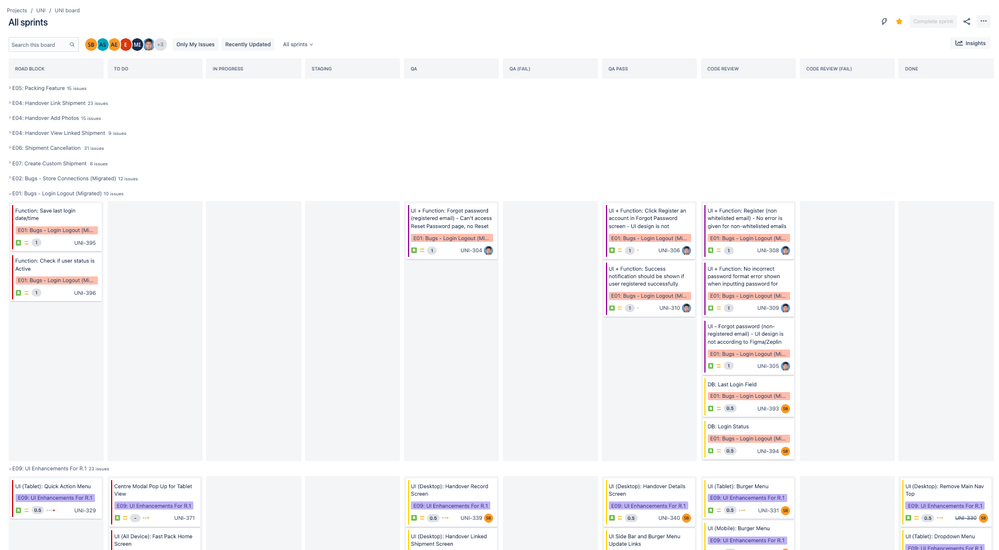Screen dimensions: 999x550
Task: Open the All sprints dropdown
Action: pos(298,45)
